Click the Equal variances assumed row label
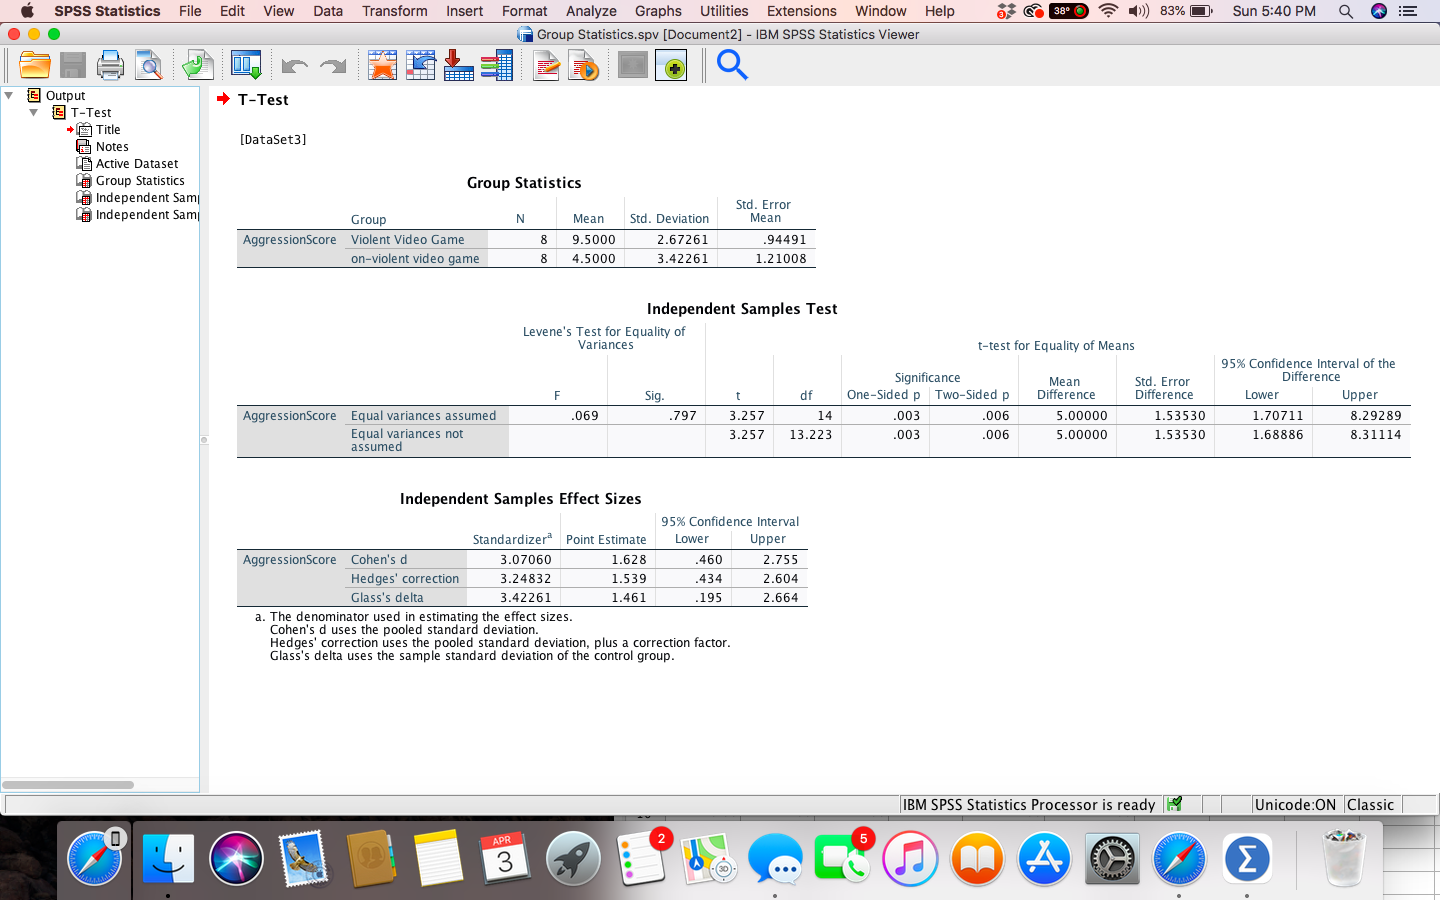Viewport: 1440px width, 900px height. [x=423, y=416]
